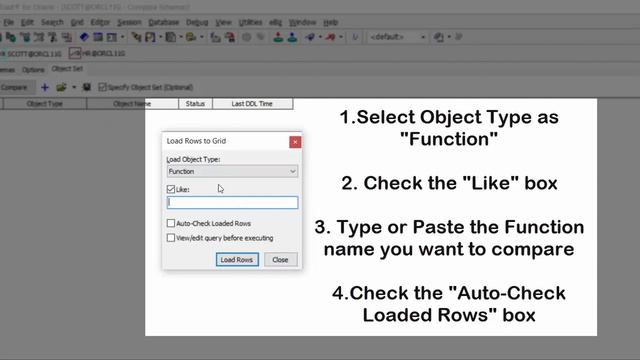Open the Database menu

[x=163, y=22]
